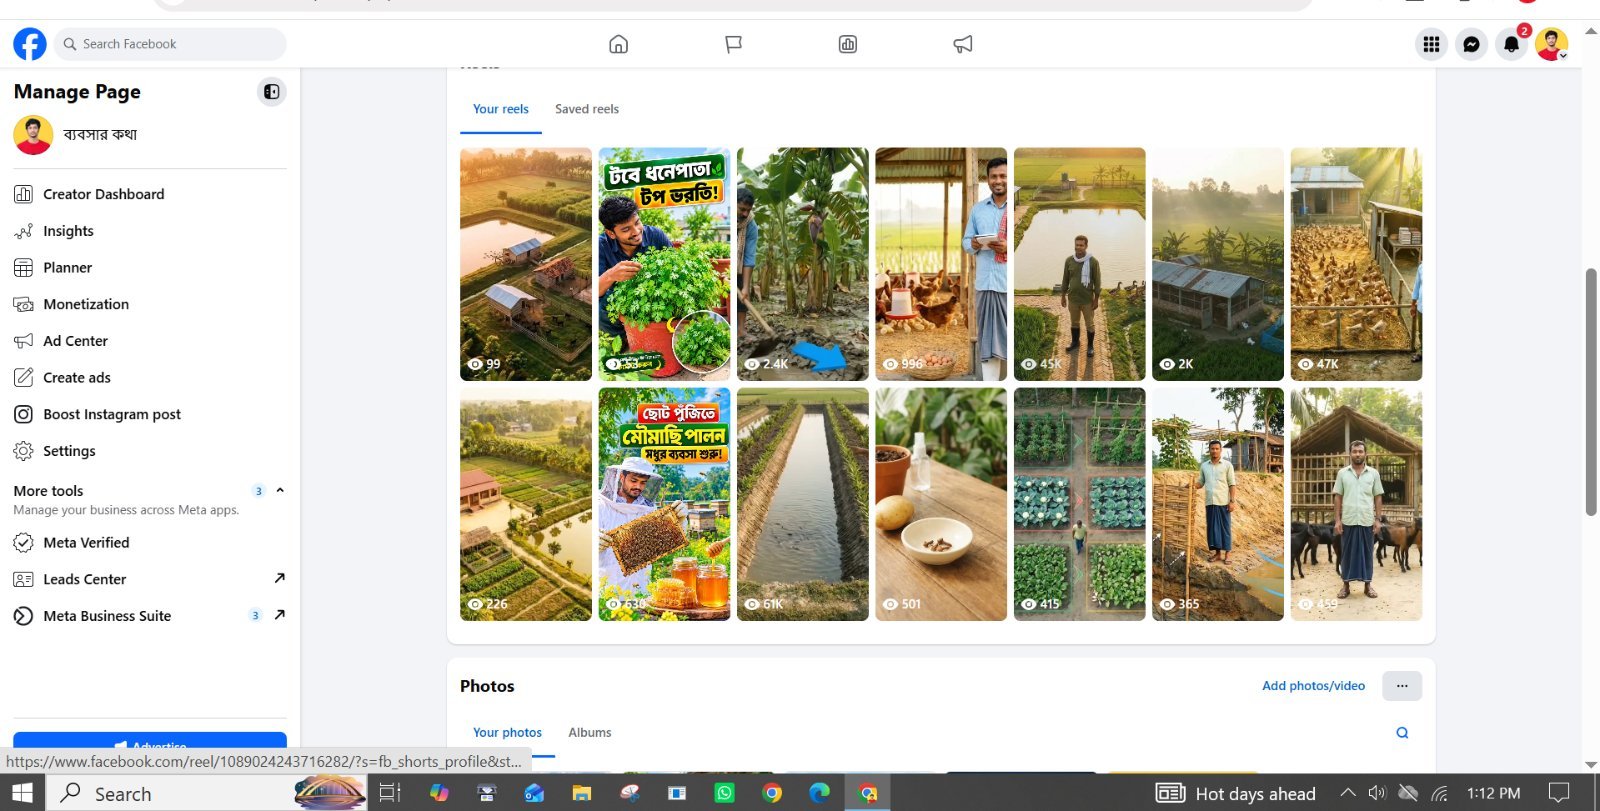This screenshot has height=811, width=1600.
Task: Open the account profile picture menu
Action: coord(1551,44)
